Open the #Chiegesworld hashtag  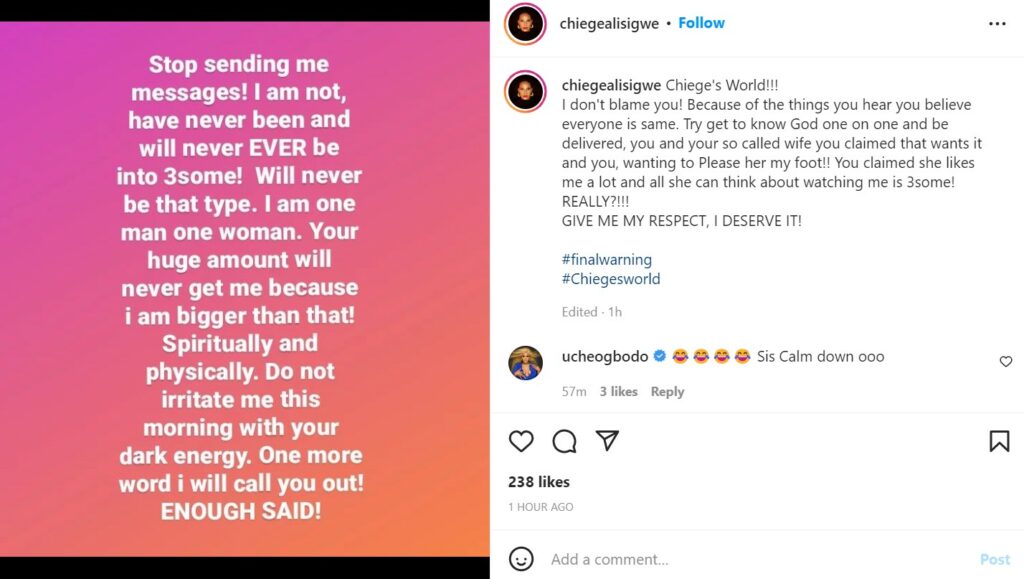tap(611, 279)
